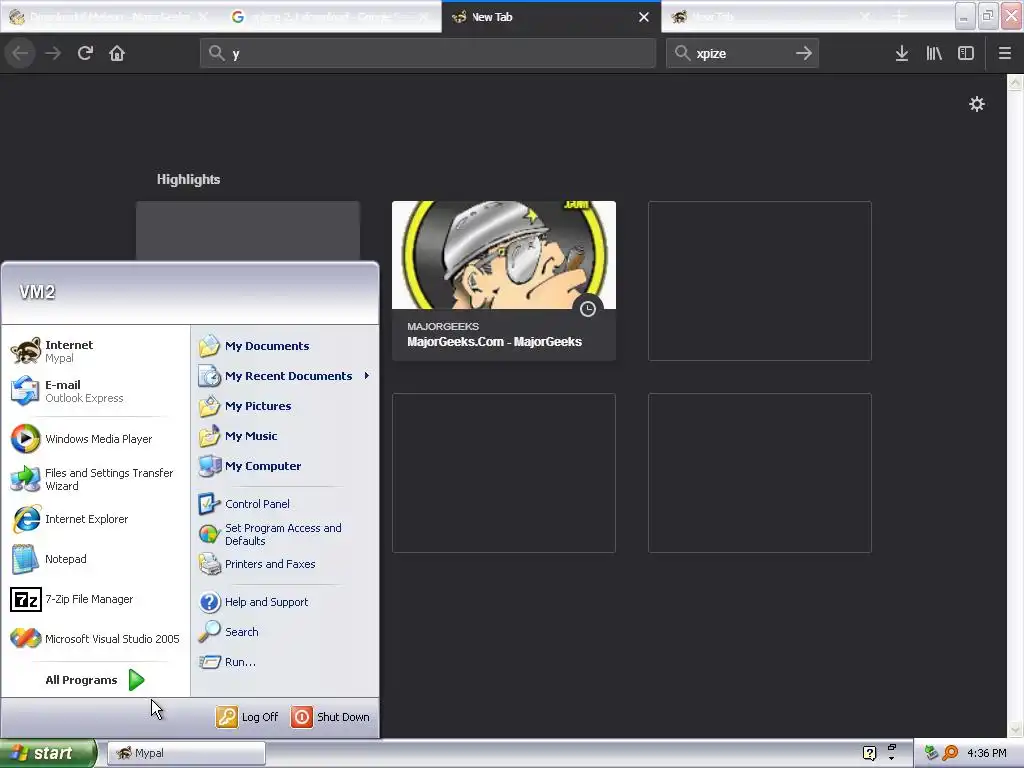Click the xpize search field
This screenshot has height=768, width=1024.
click(x=742, y=53)
